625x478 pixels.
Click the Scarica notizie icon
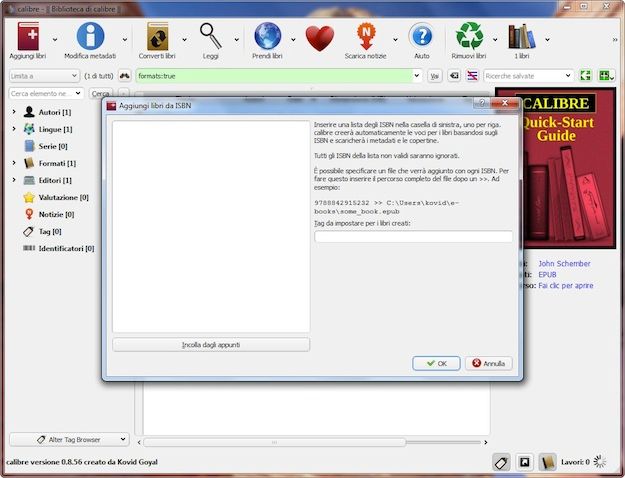[x=366, y=36]
